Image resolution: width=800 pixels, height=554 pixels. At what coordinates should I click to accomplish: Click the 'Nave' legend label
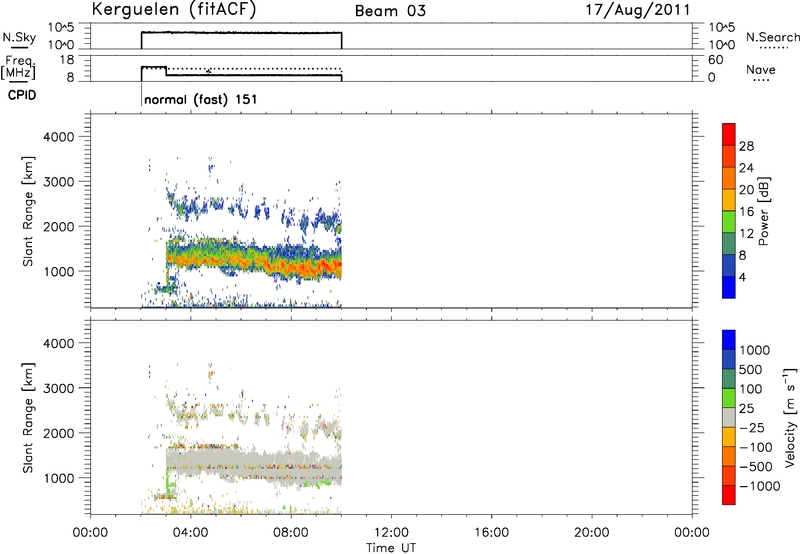[x=761, y=70]
